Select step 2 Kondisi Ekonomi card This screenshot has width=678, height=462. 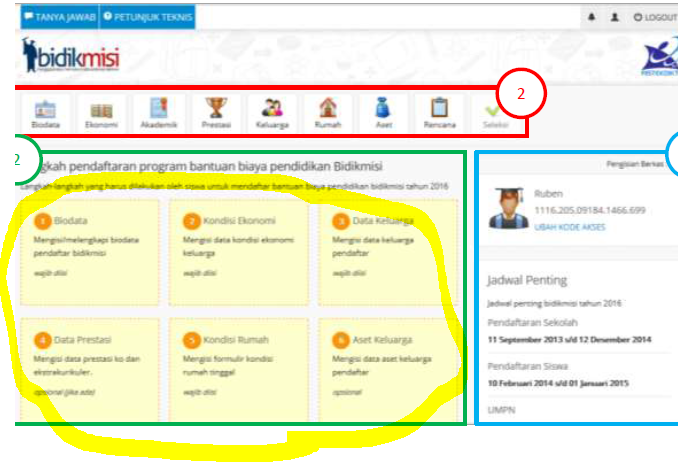pyautogui.click(x=239, y=253)
